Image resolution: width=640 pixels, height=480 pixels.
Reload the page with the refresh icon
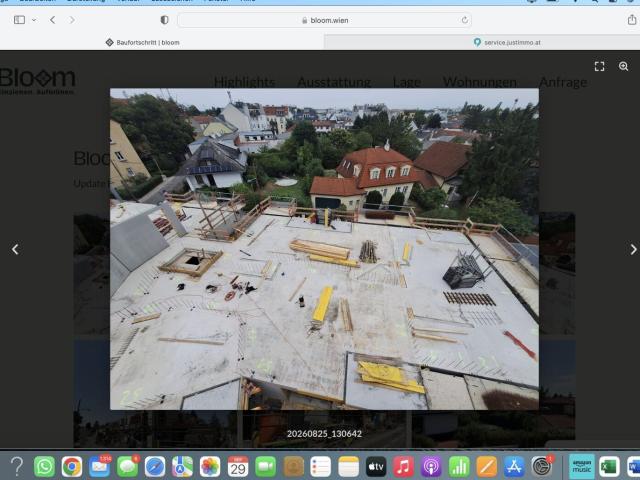(464, 20)
